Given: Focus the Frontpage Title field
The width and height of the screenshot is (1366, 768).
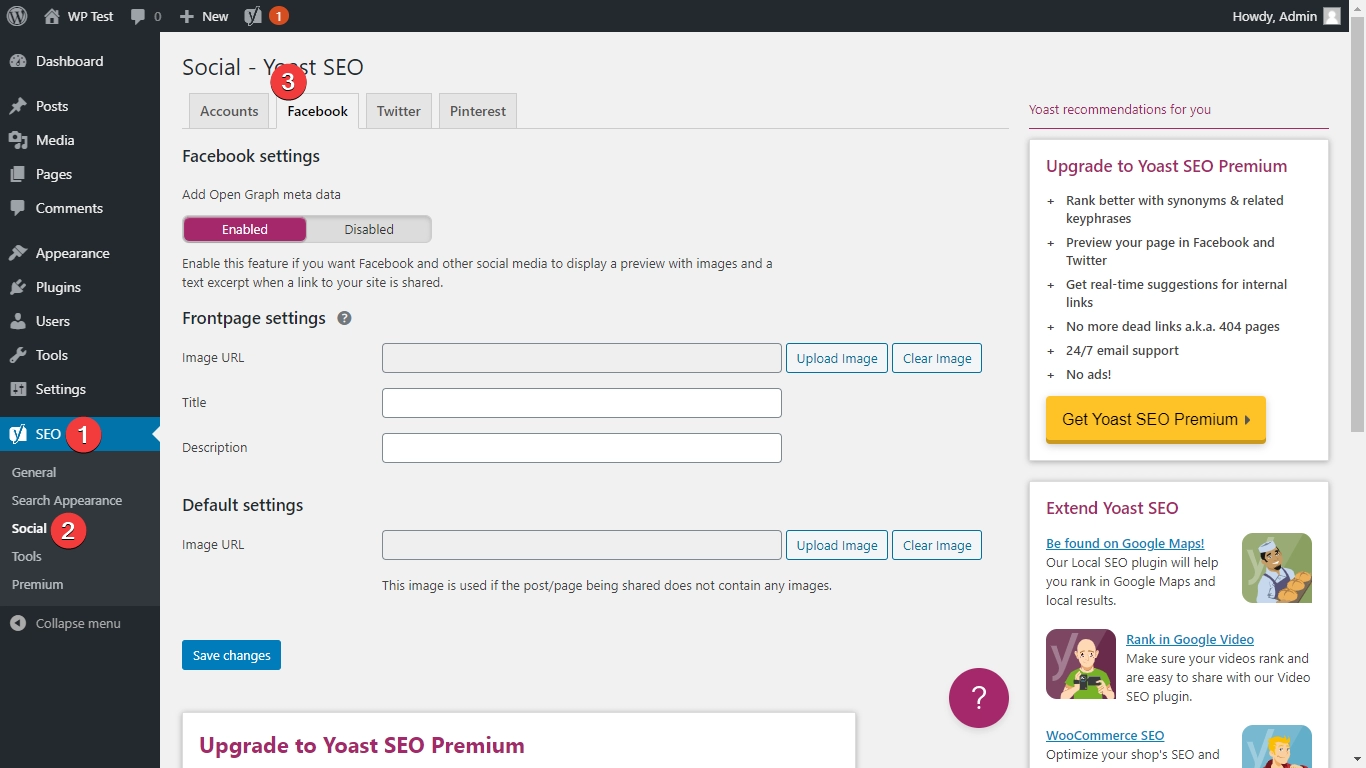Looking at the screenshot, I should [x=582, y=403].
